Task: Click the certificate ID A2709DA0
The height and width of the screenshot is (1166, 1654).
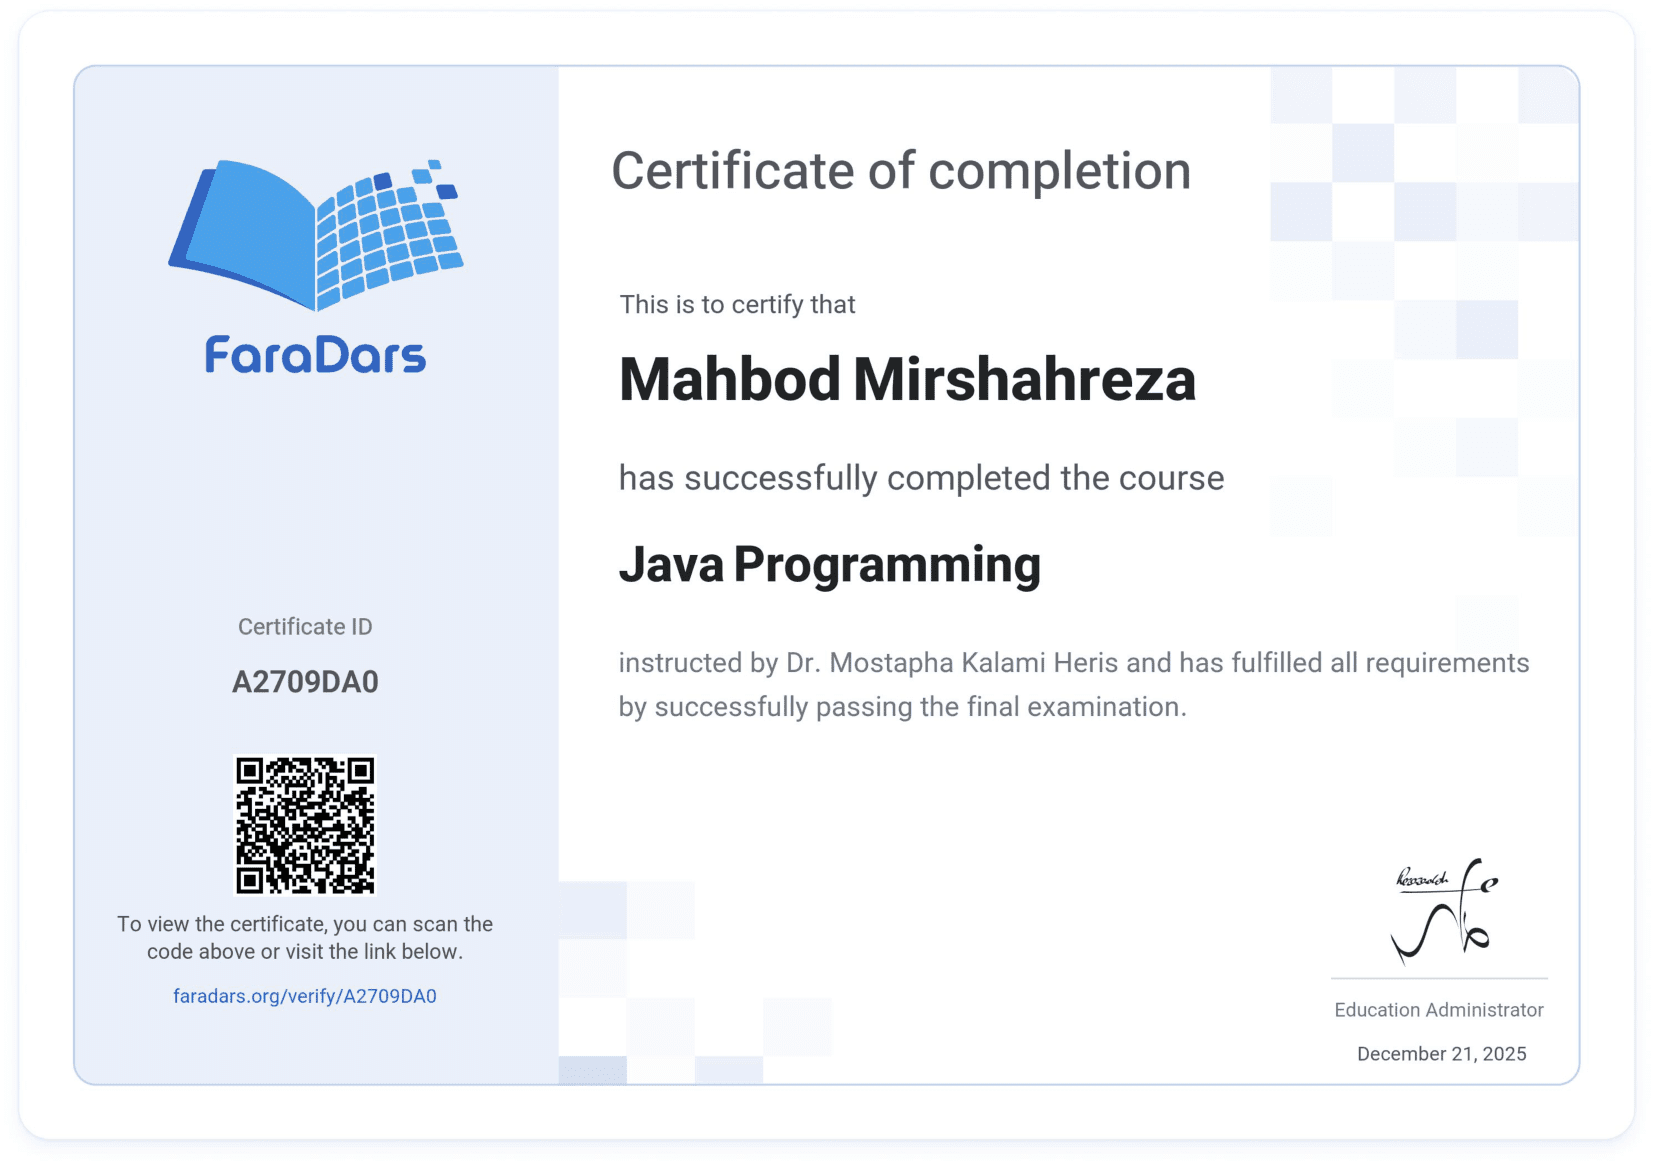Action: point(306,681)
